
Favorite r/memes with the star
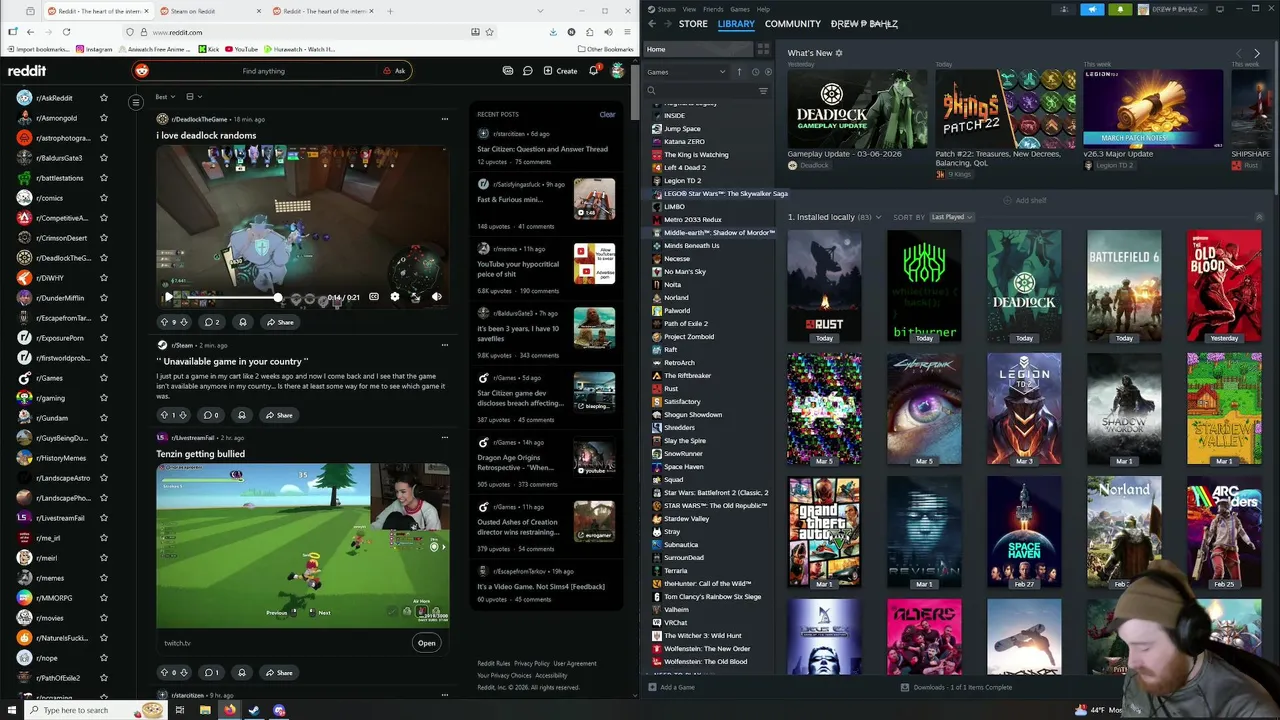(x=103, y=578)
